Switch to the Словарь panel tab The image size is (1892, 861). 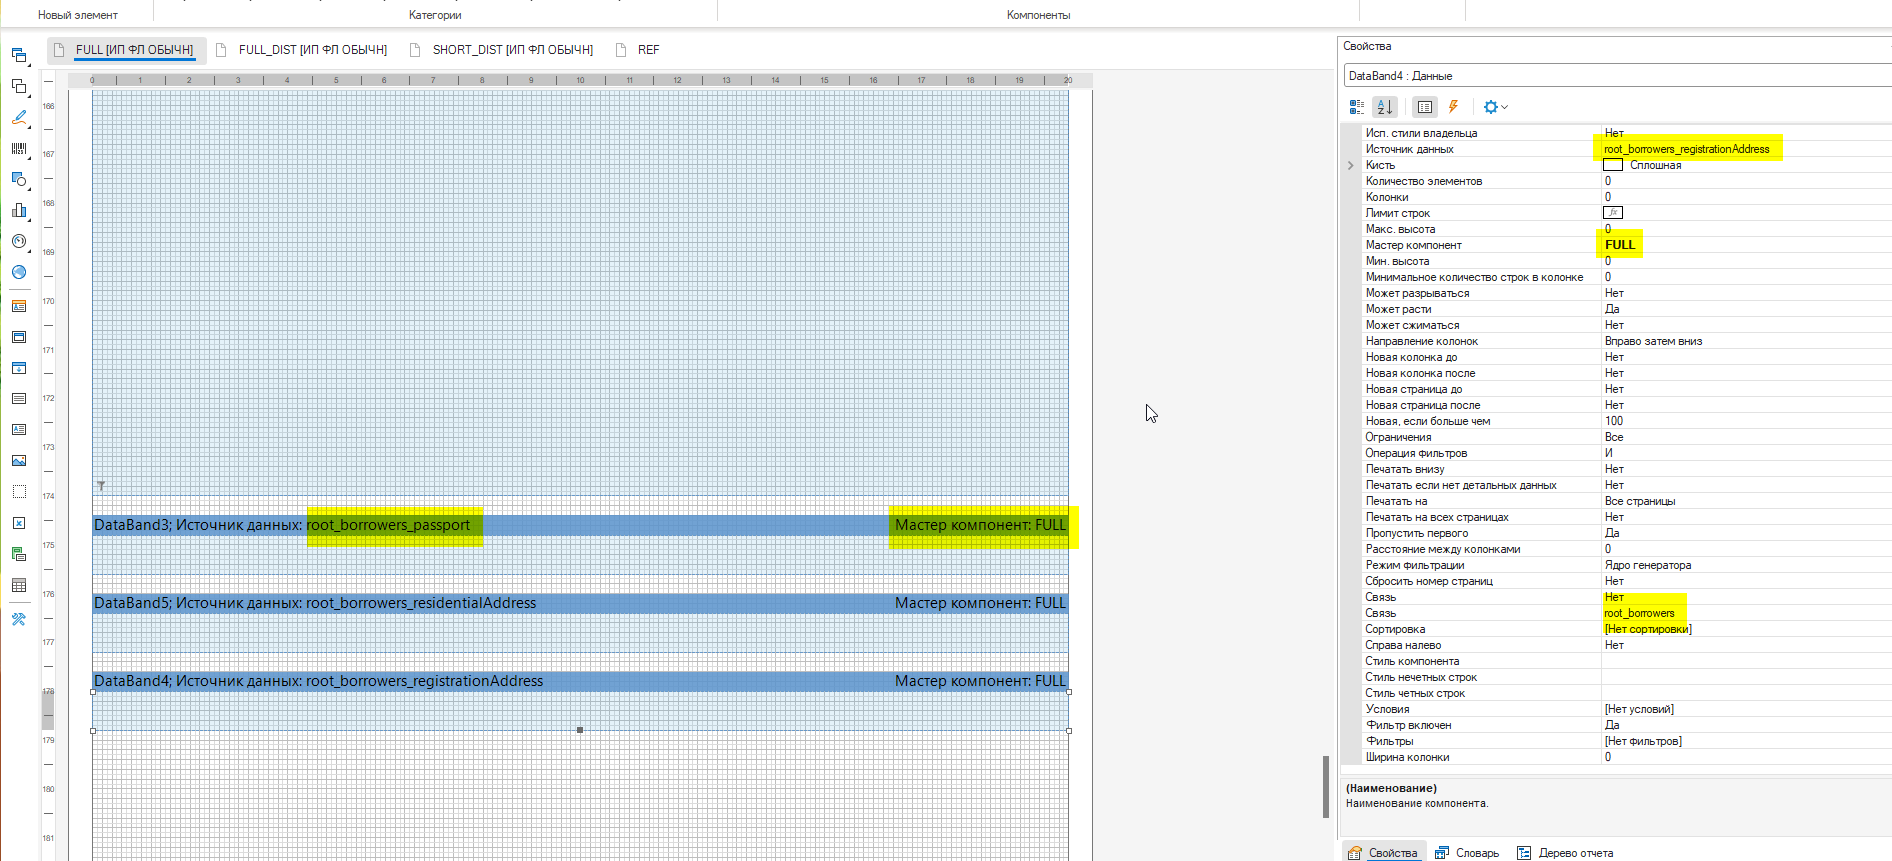point(1467,853)
